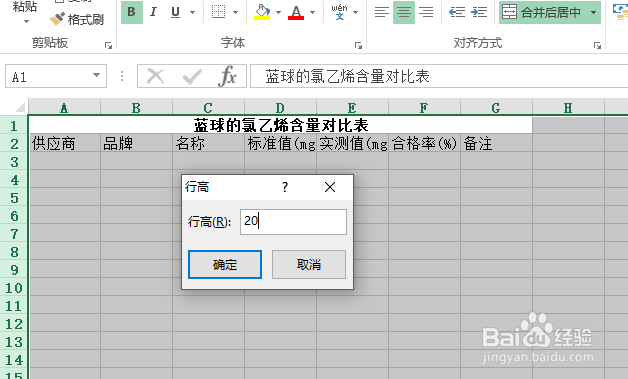Open underline style dropdown arrow
628x379 pixels.
coord(192,12)
